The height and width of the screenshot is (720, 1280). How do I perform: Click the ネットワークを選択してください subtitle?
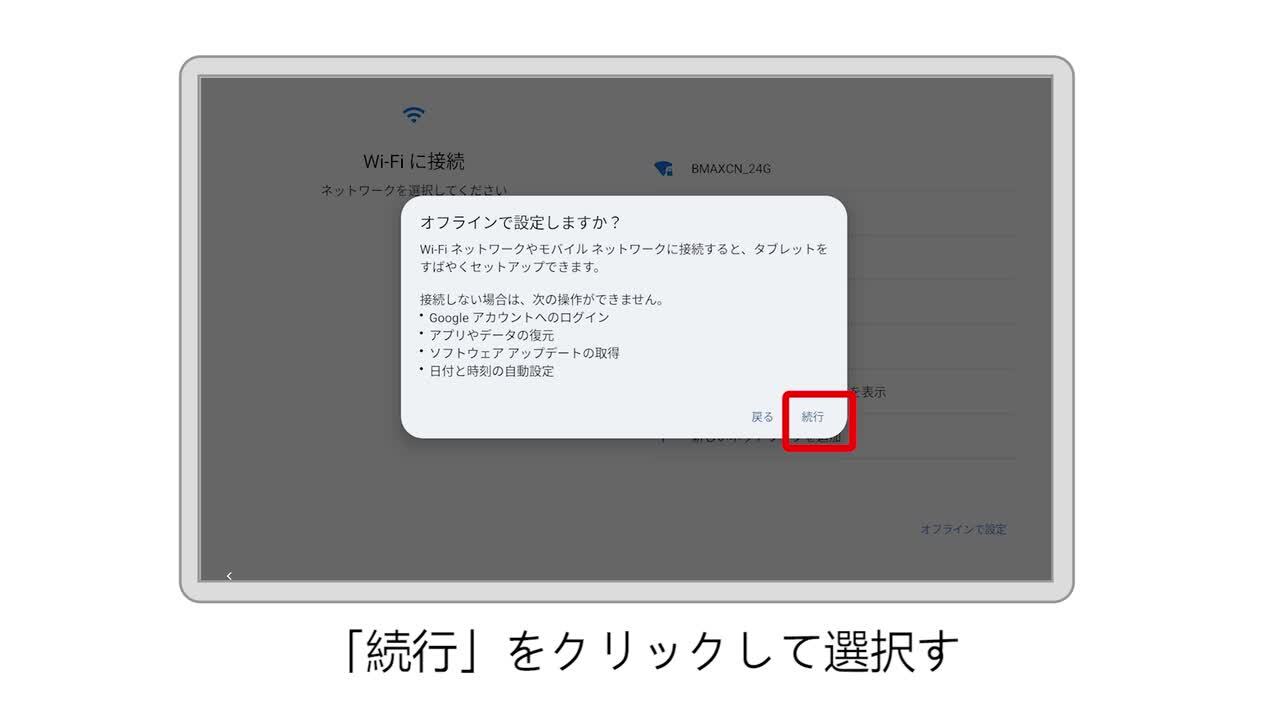(414, 190)
